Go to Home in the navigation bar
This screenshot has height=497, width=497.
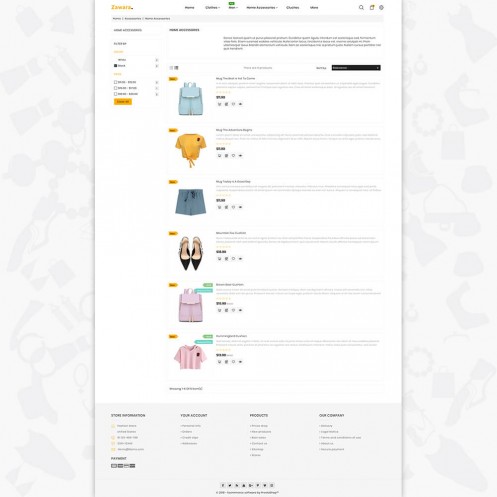(x=189, y=7)
